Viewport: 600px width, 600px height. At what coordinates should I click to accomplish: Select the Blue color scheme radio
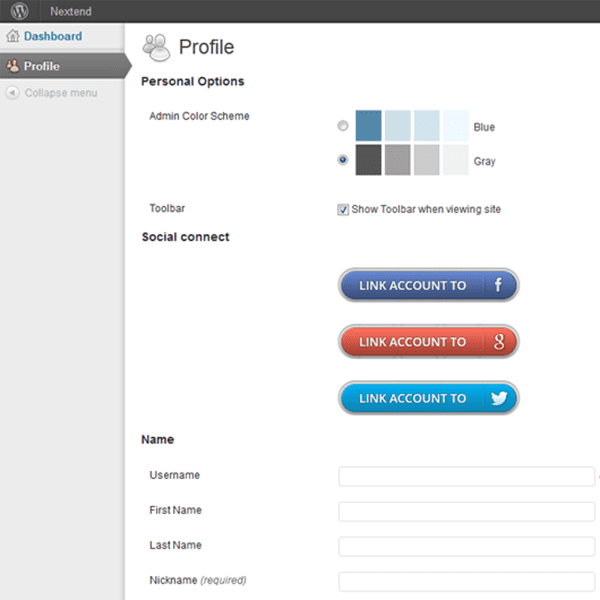pos(343,126)
